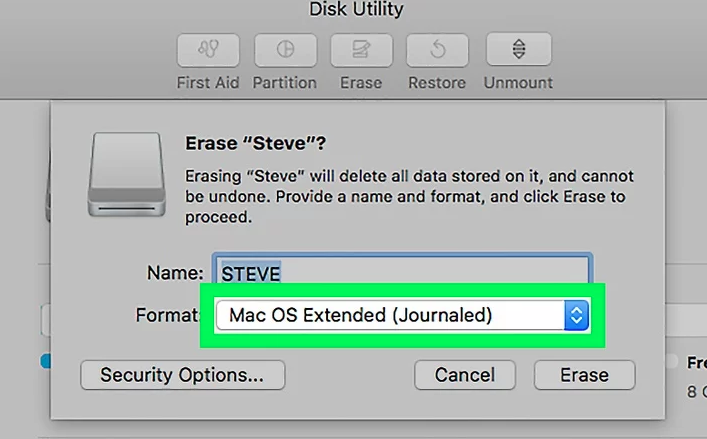
Task: Click the Erase toolbar icon
Action: [x=362, y=49]
